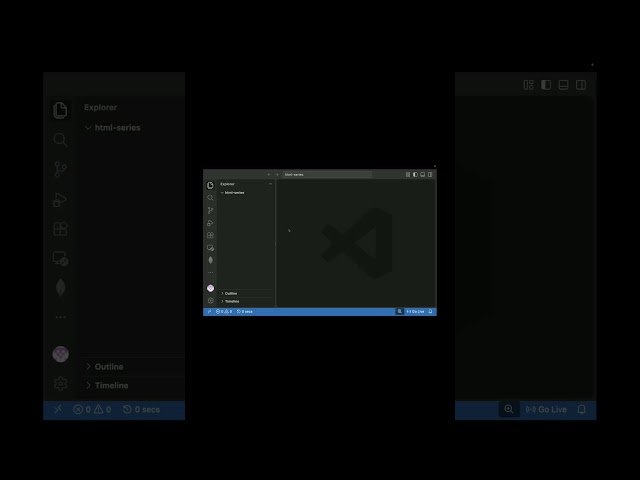Click settings gear in dimmed enlarged left panel
The width and height of the screenshot is (640, 480).
coord(60,383)
